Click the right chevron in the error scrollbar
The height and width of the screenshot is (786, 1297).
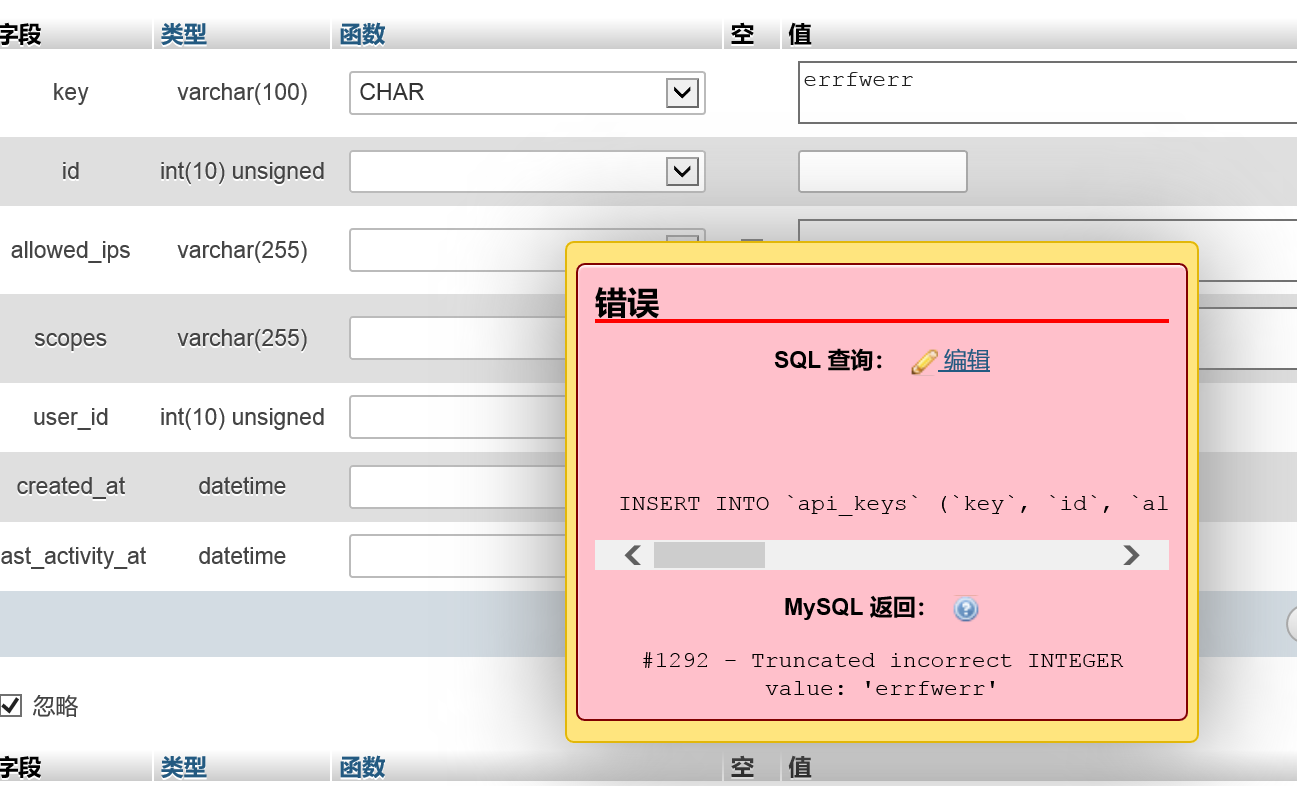pos(1131,554)
